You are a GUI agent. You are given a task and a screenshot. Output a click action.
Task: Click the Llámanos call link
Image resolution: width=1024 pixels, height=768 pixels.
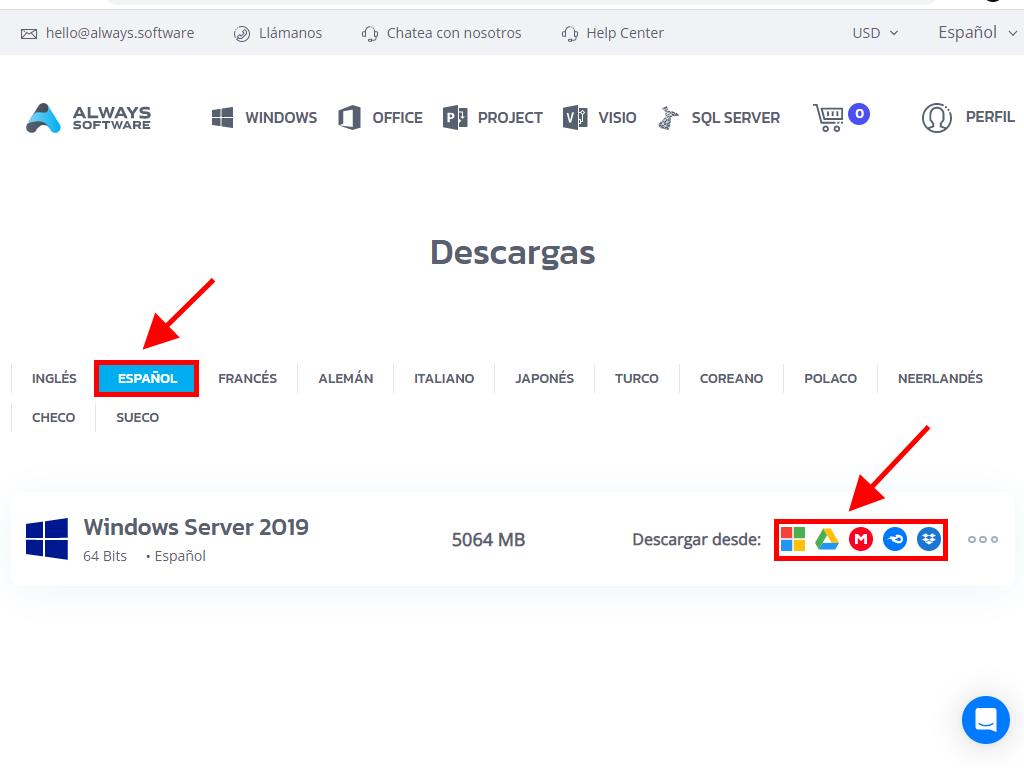(x=278, y=33)
